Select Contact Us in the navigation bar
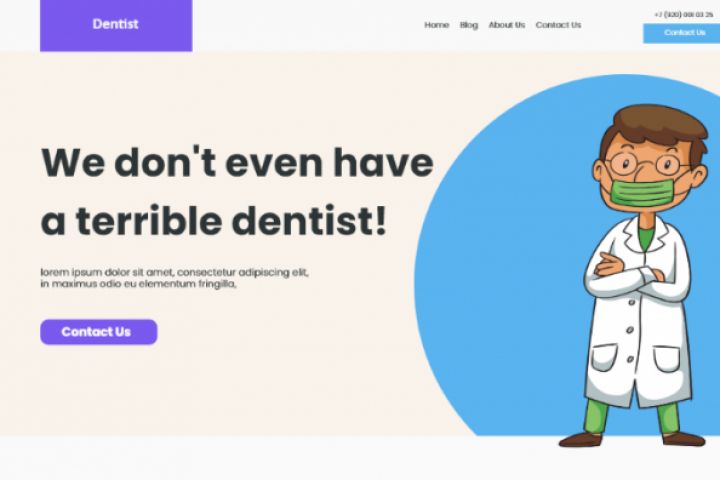The height and width of the screenshot is (480, 720). tap(558, 25)
